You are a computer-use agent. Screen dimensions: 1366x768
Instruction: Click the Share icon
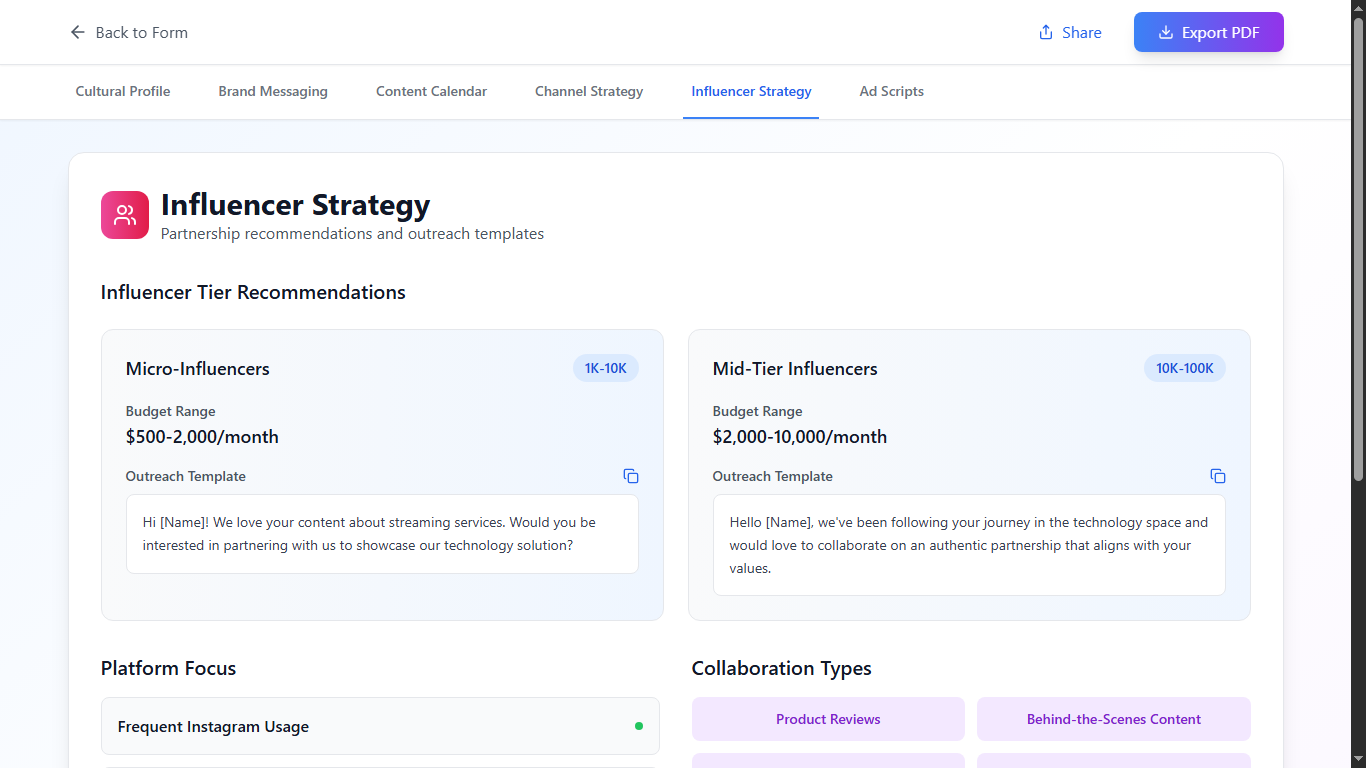tap(1046, 32)
